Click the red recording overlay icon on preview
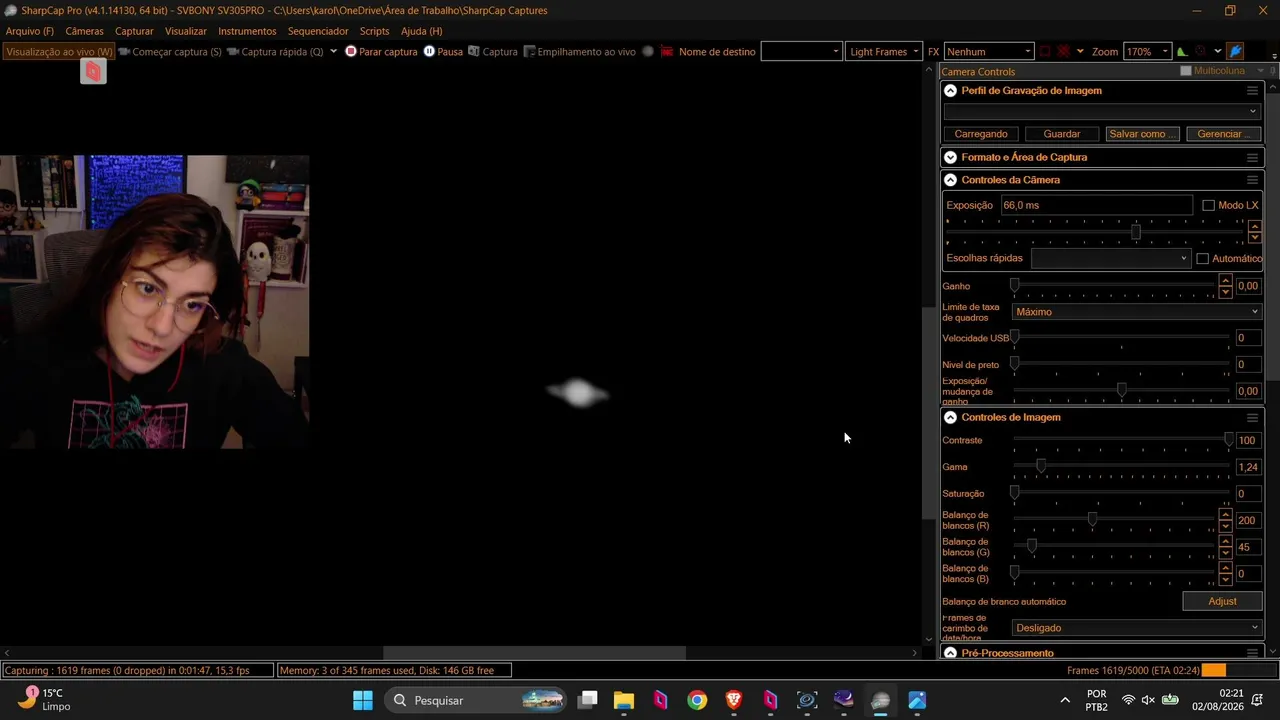 pos(93,71)
